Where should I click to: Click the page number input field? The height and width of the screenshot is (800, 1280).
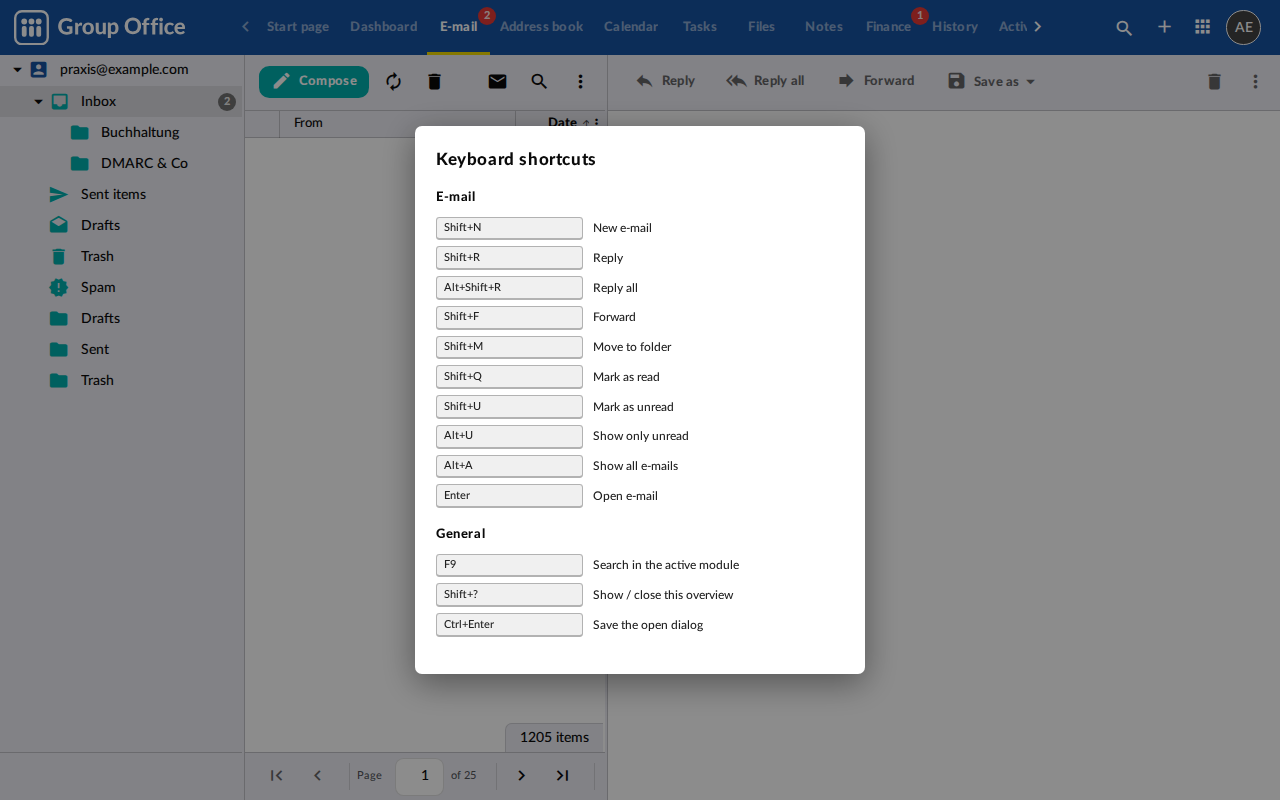[420, 775]
